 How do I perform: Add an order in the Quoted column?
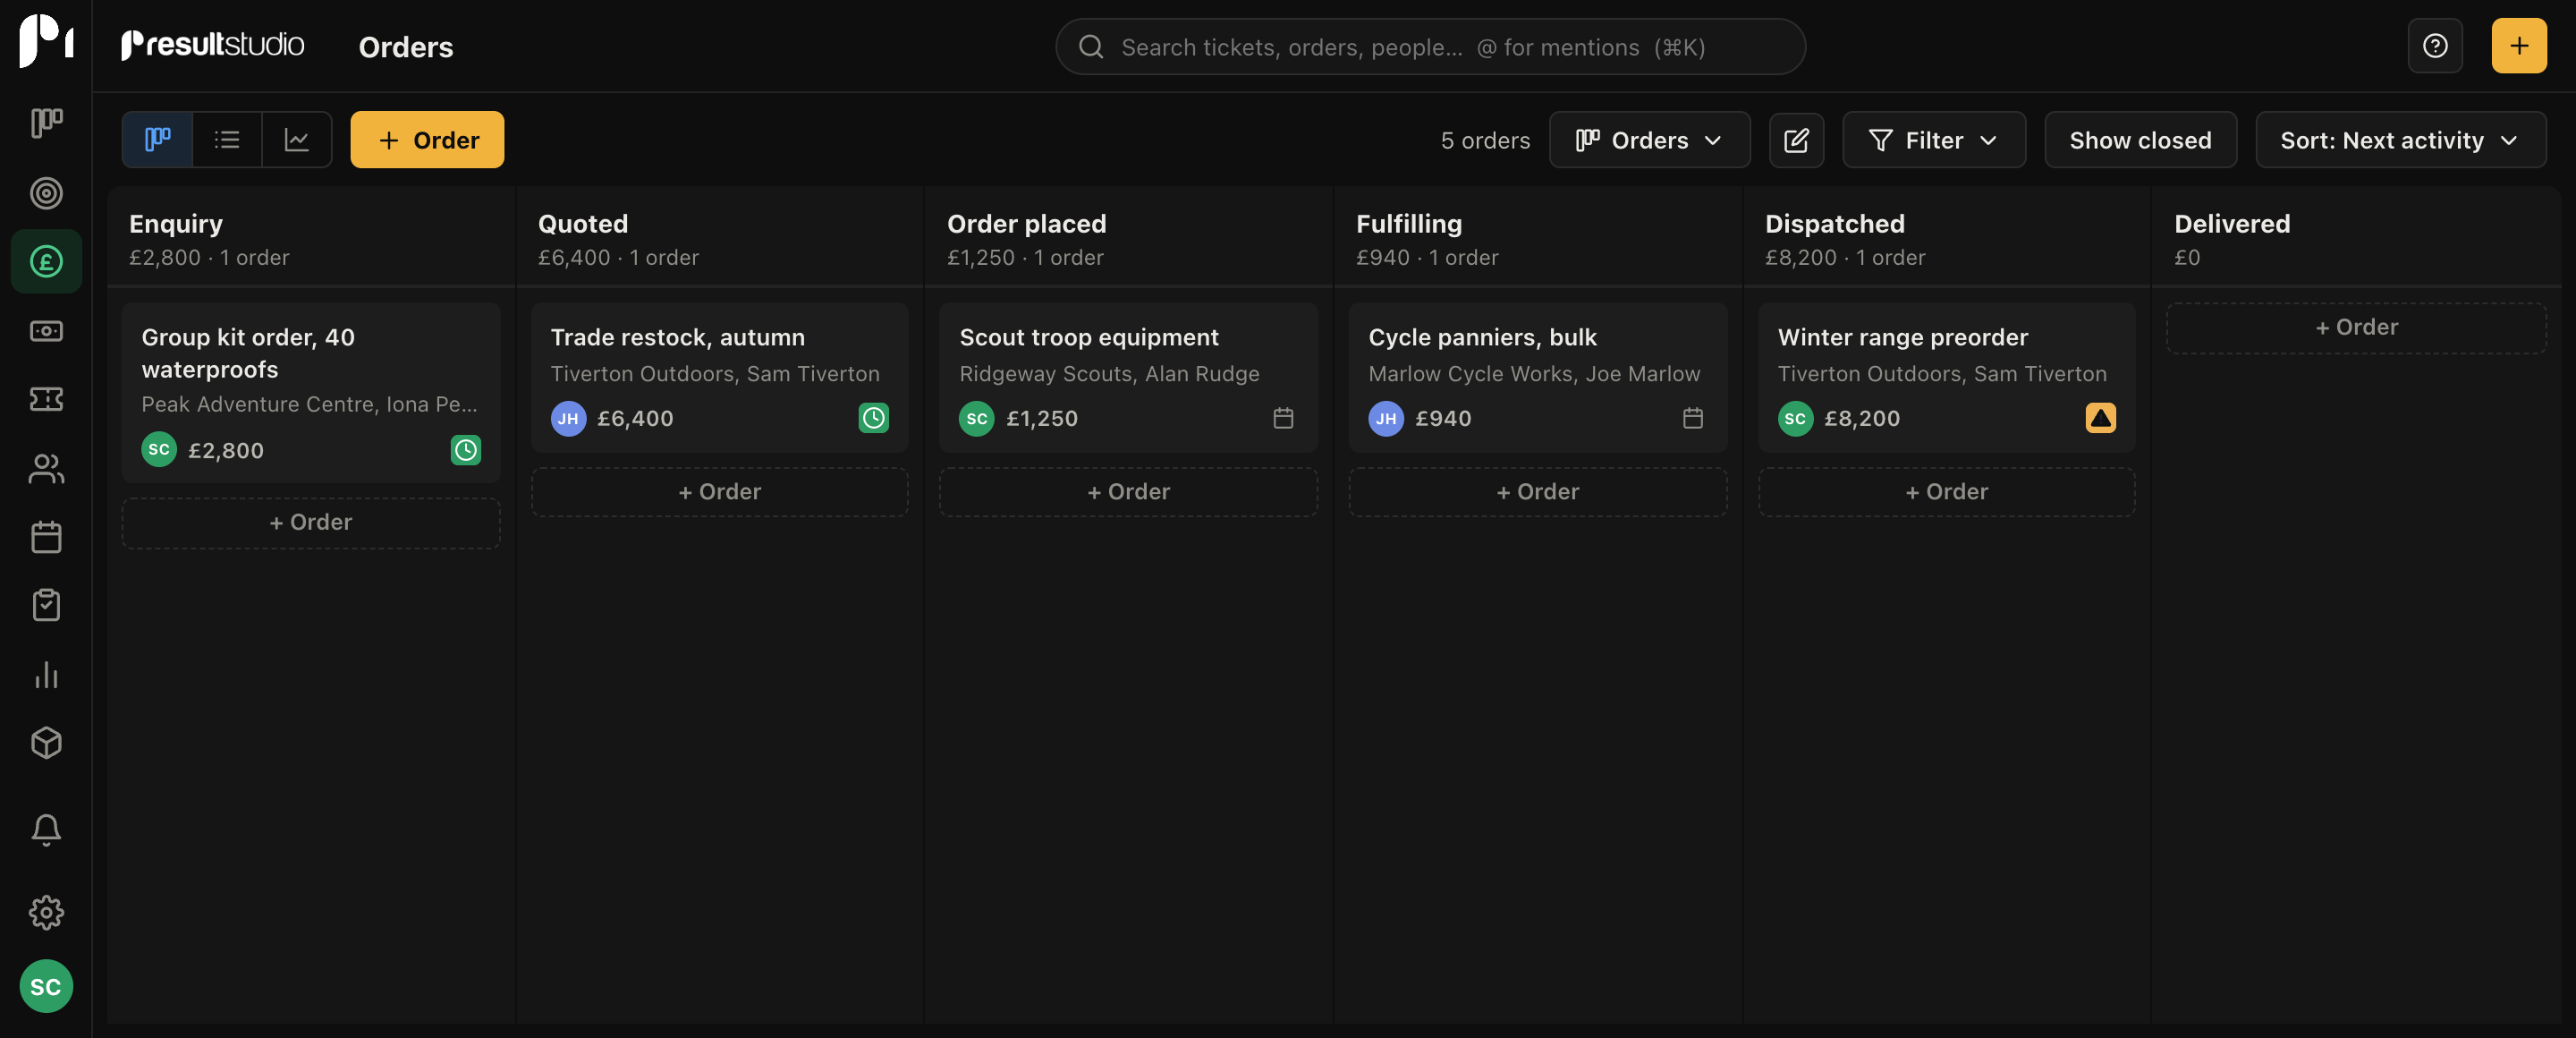coord(720,492)
